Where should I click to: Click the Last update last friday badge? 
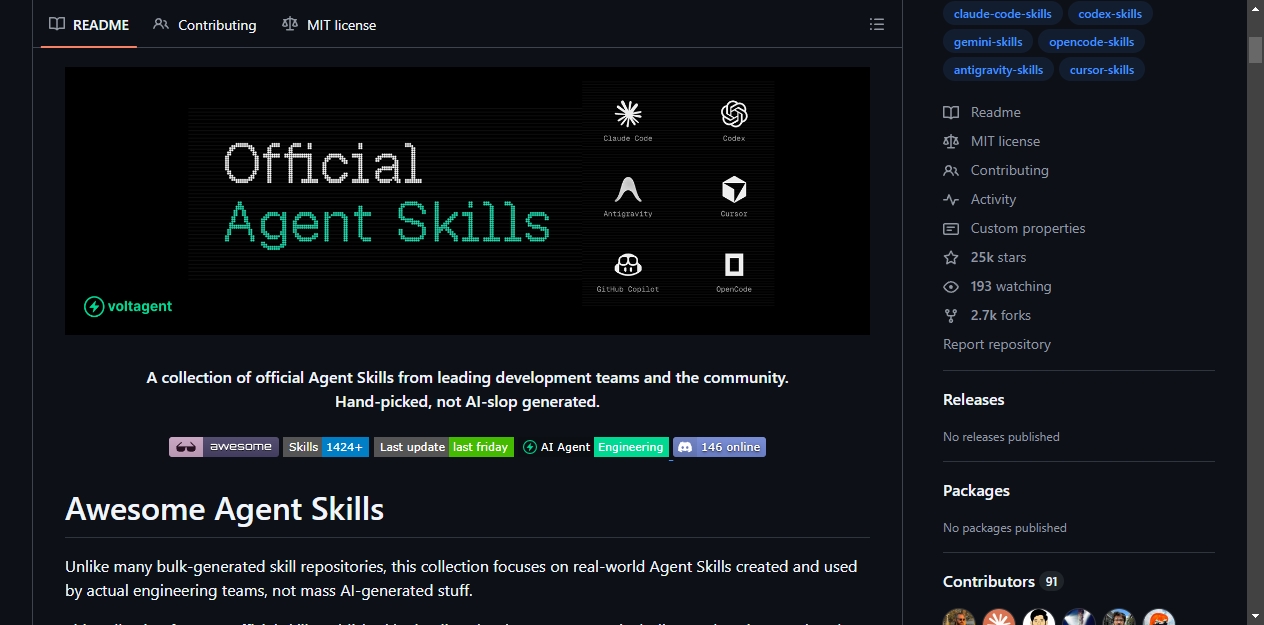444,447
